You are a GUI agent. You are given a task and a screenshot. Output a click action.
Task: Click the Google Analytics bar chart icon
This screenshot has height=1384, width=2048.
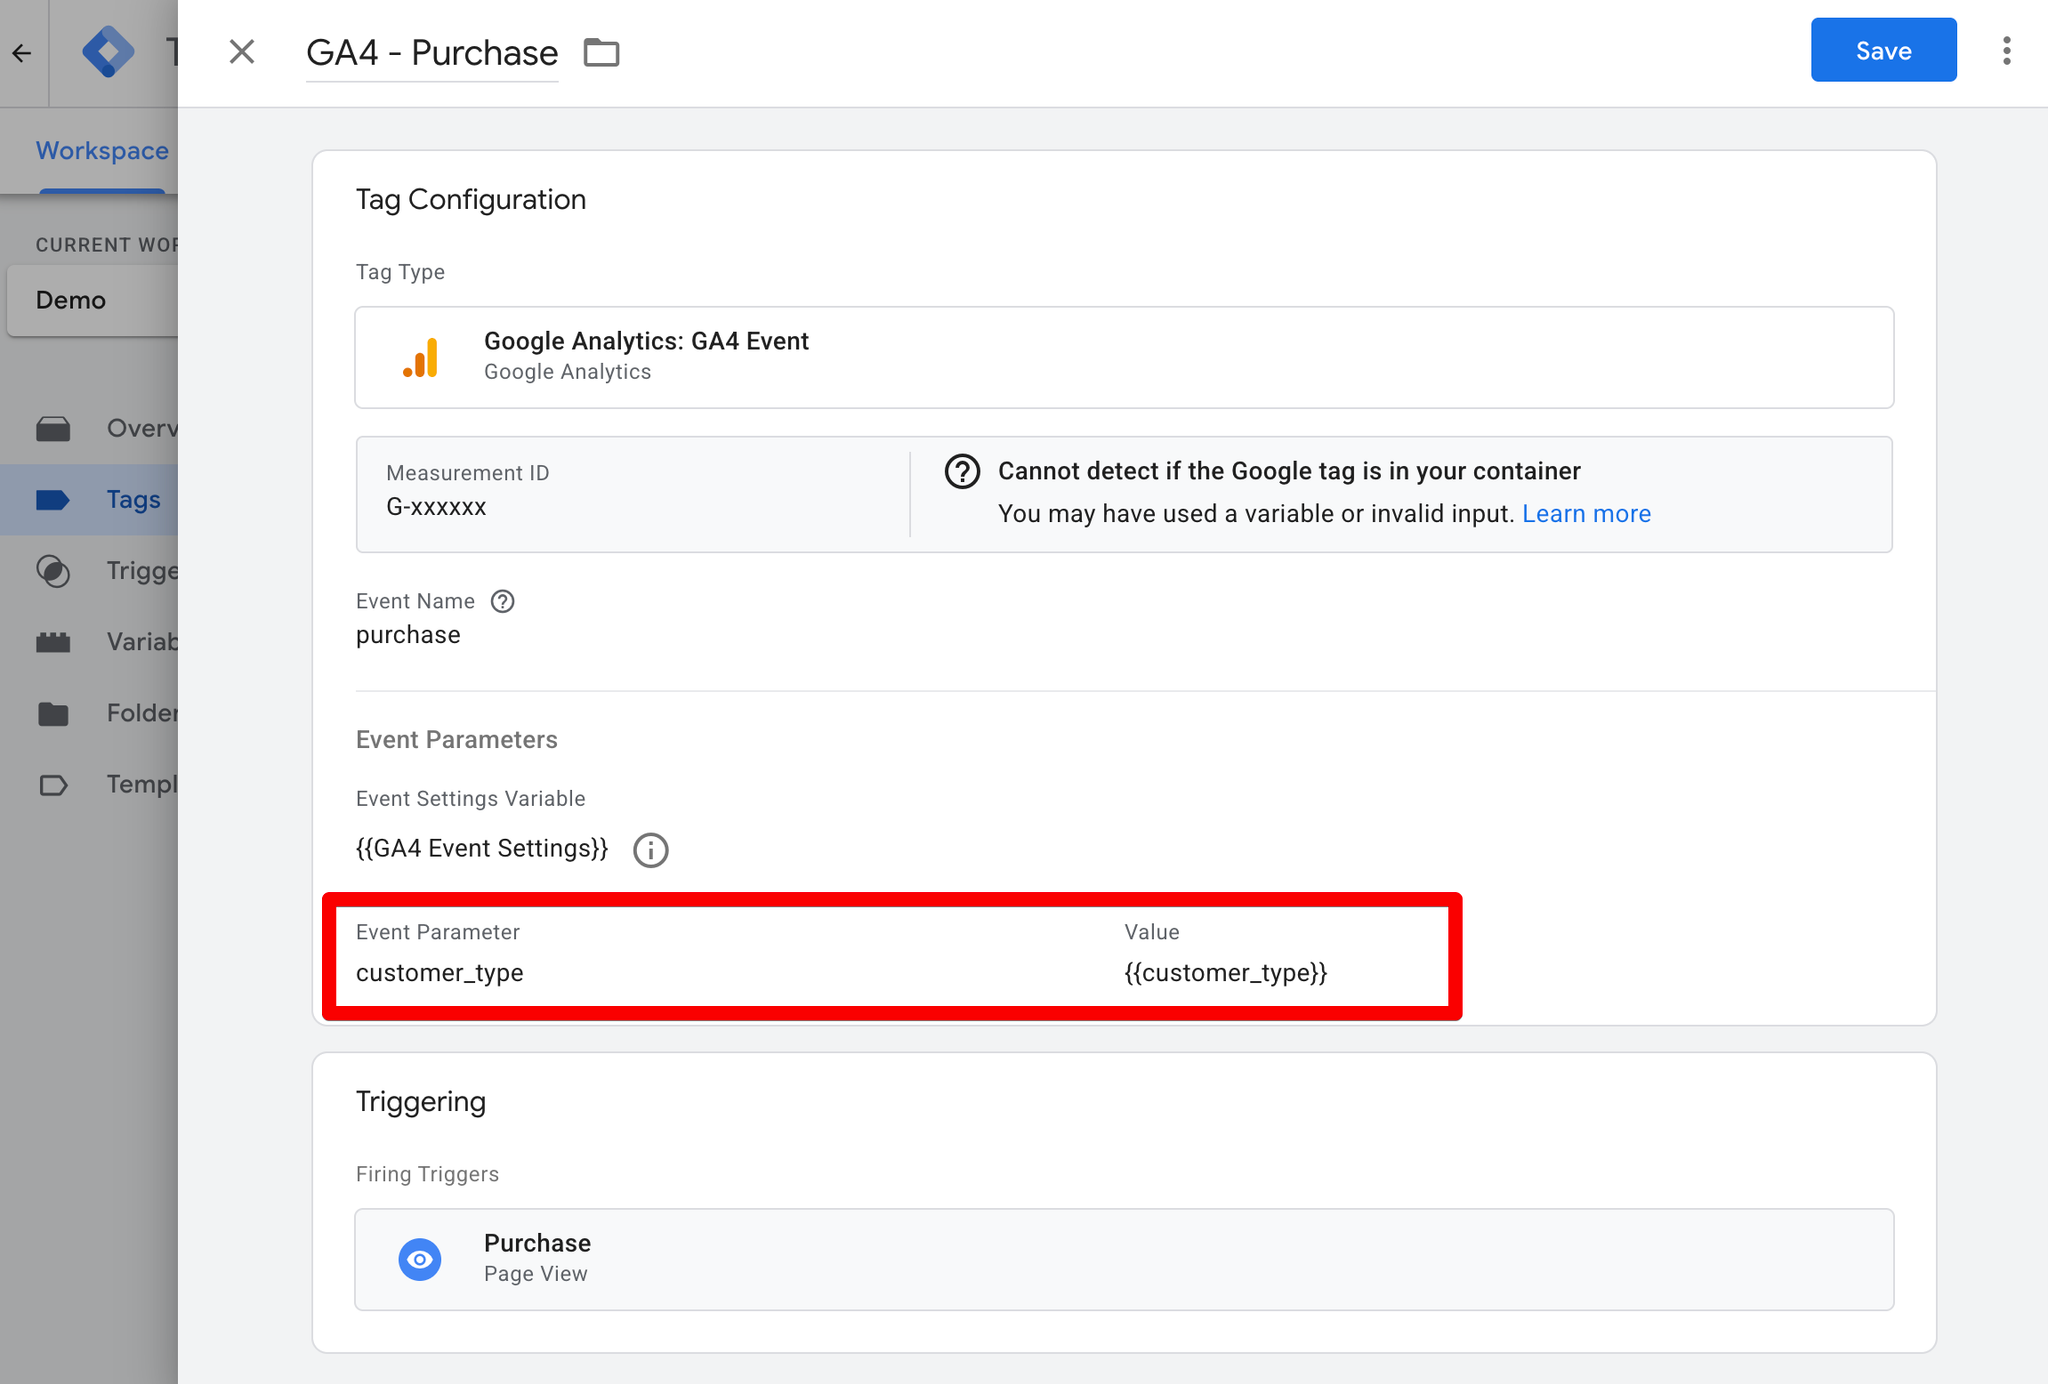tap(421, 357)
